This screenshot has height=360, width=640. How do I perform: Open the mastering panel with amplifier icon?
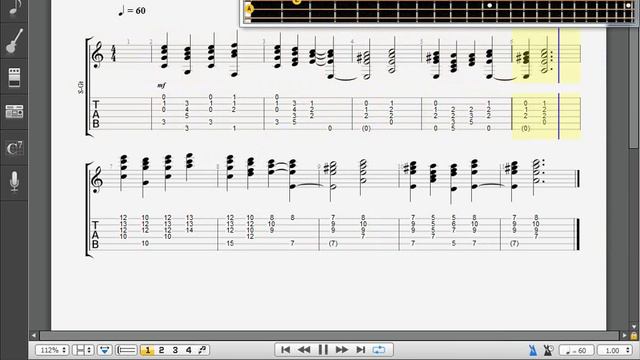coord(14,112)
